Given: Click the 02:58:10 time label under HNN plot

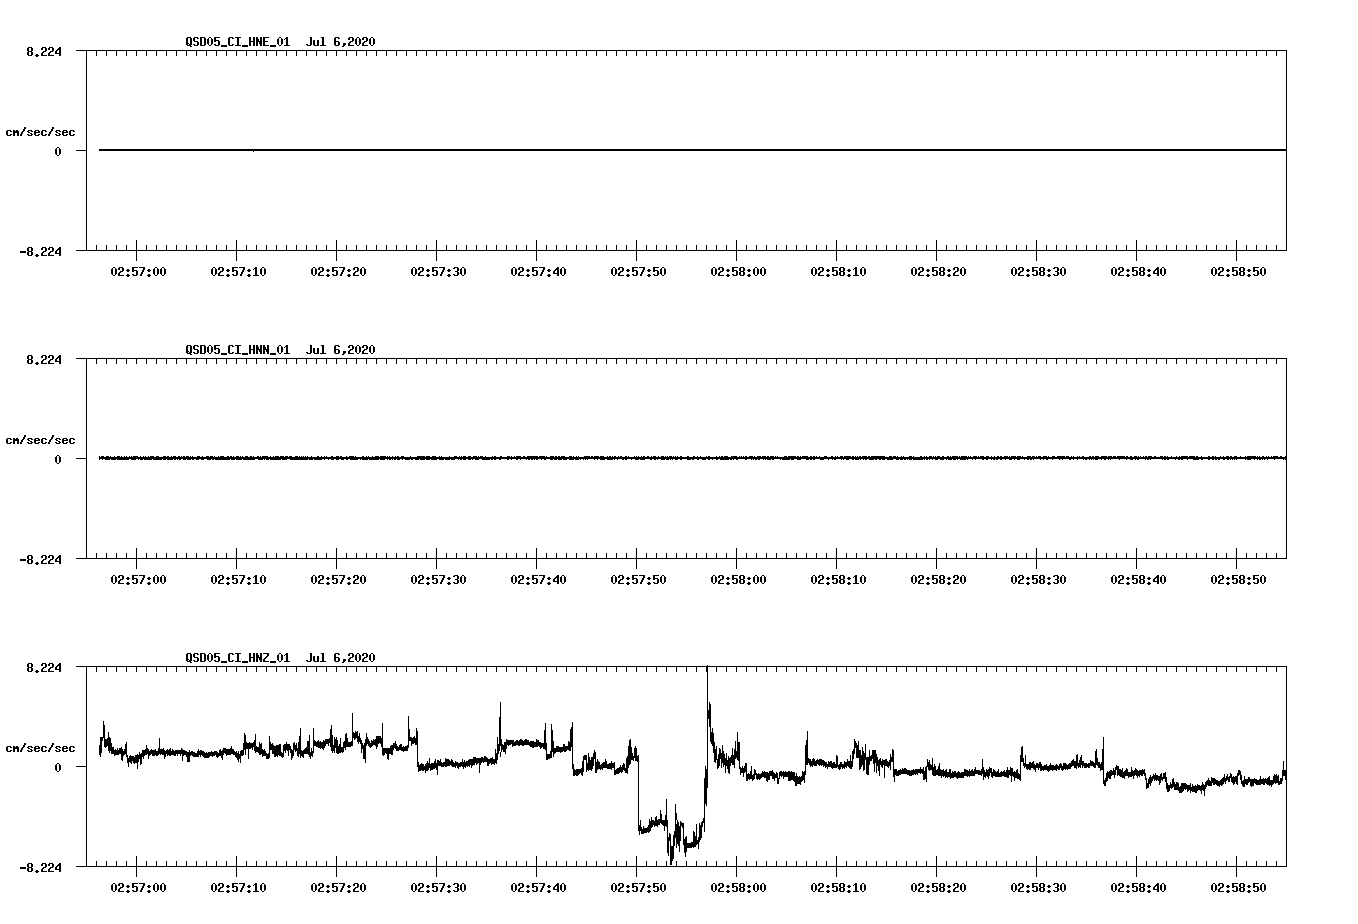Looking at the screenshot, I should pyautogui.click(x=838, y=579).
